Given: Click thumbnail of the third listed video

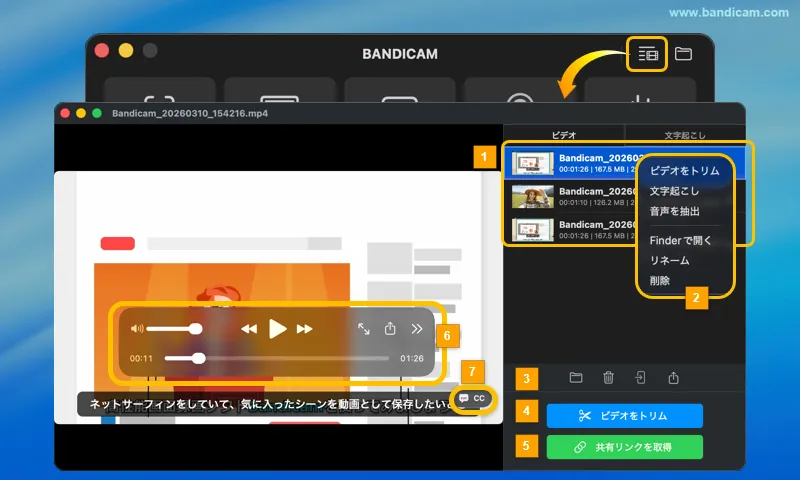Looking at the screenshot, I should click(532, 230).
